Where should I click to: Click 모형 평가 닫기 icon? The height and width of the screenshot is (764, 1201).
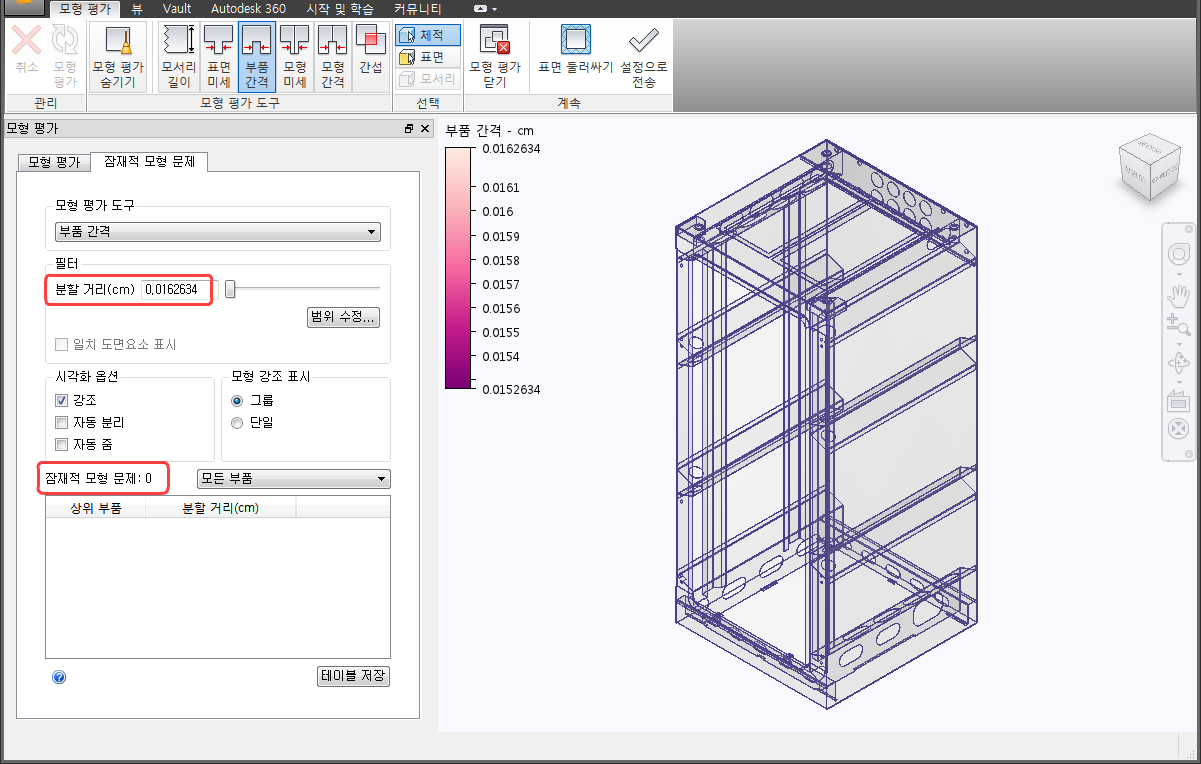tap(496, 40)
